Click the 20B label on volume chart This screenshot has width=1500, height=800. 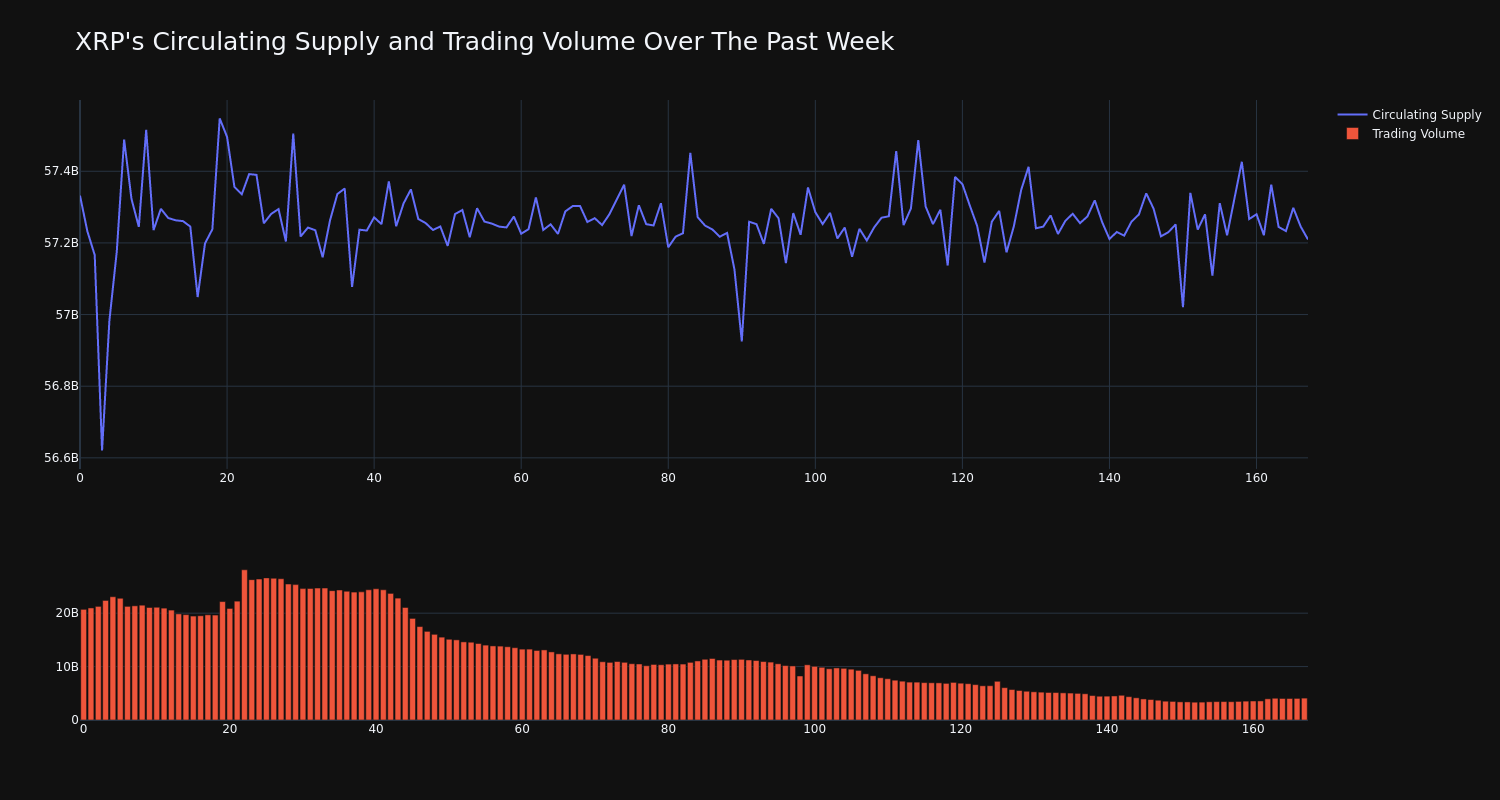coord(67,613)
